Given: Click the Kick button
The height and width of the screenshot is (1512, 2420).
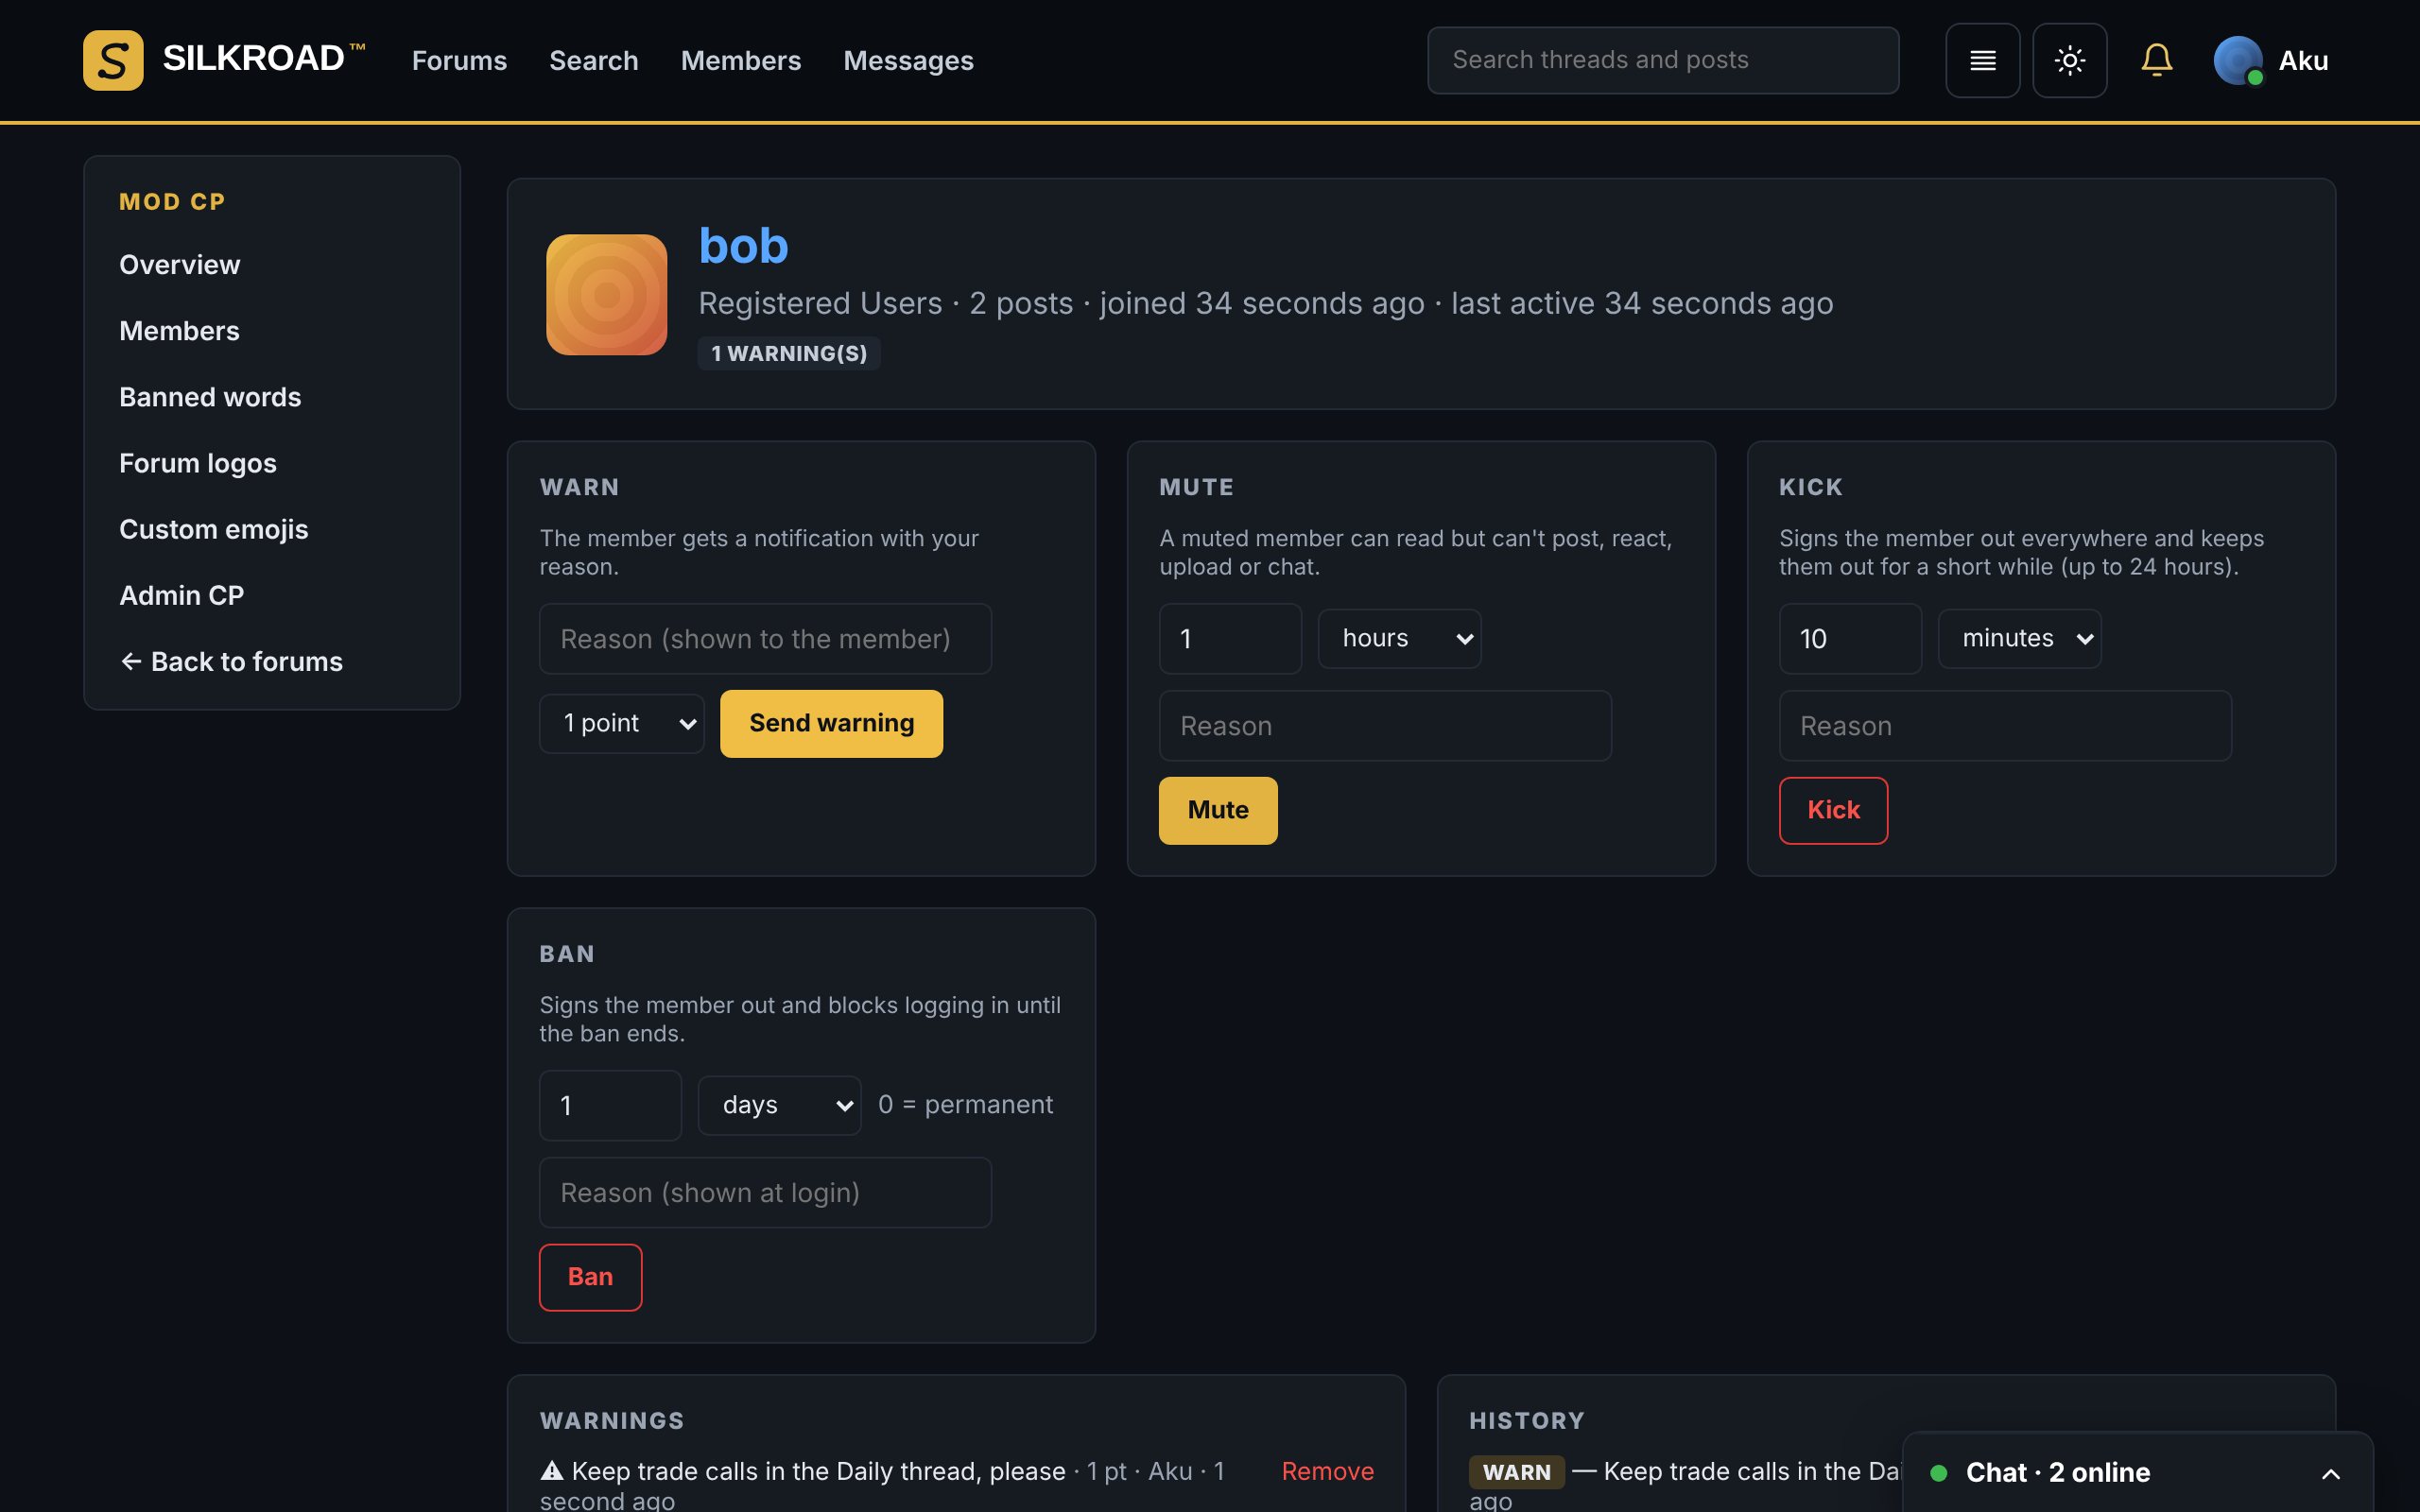Looking at the screenshot, I should [x=1833, y=810].
